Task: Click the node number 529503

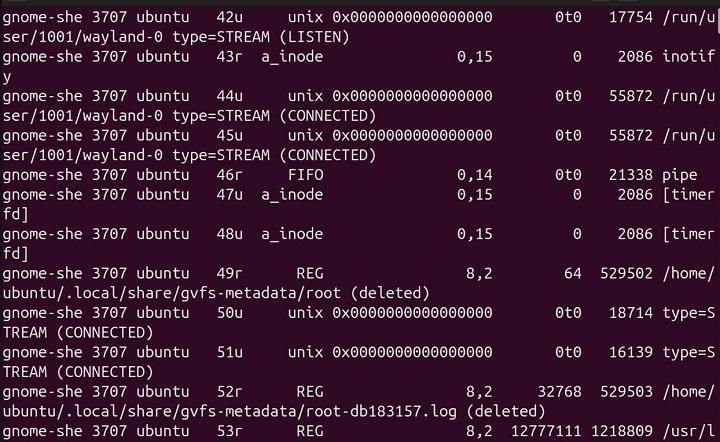Action: coord(627,391)
